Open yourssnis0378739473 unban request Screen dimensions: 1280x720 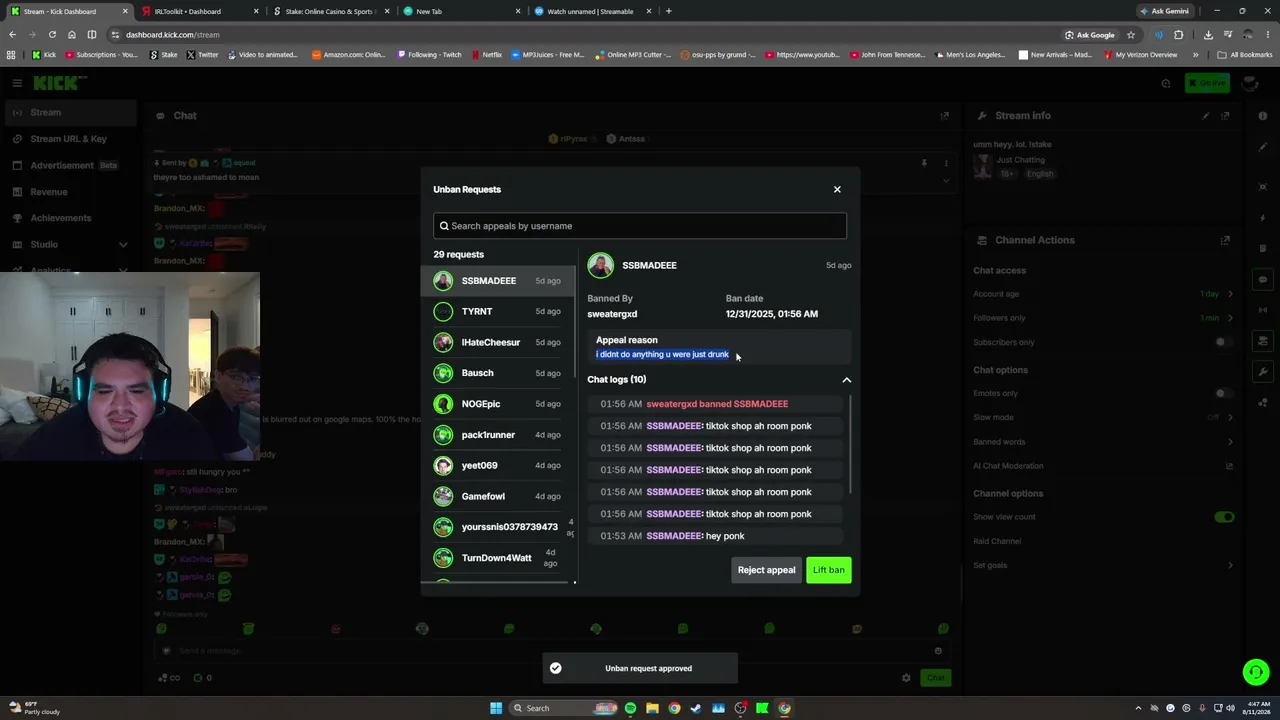[498, 527]
